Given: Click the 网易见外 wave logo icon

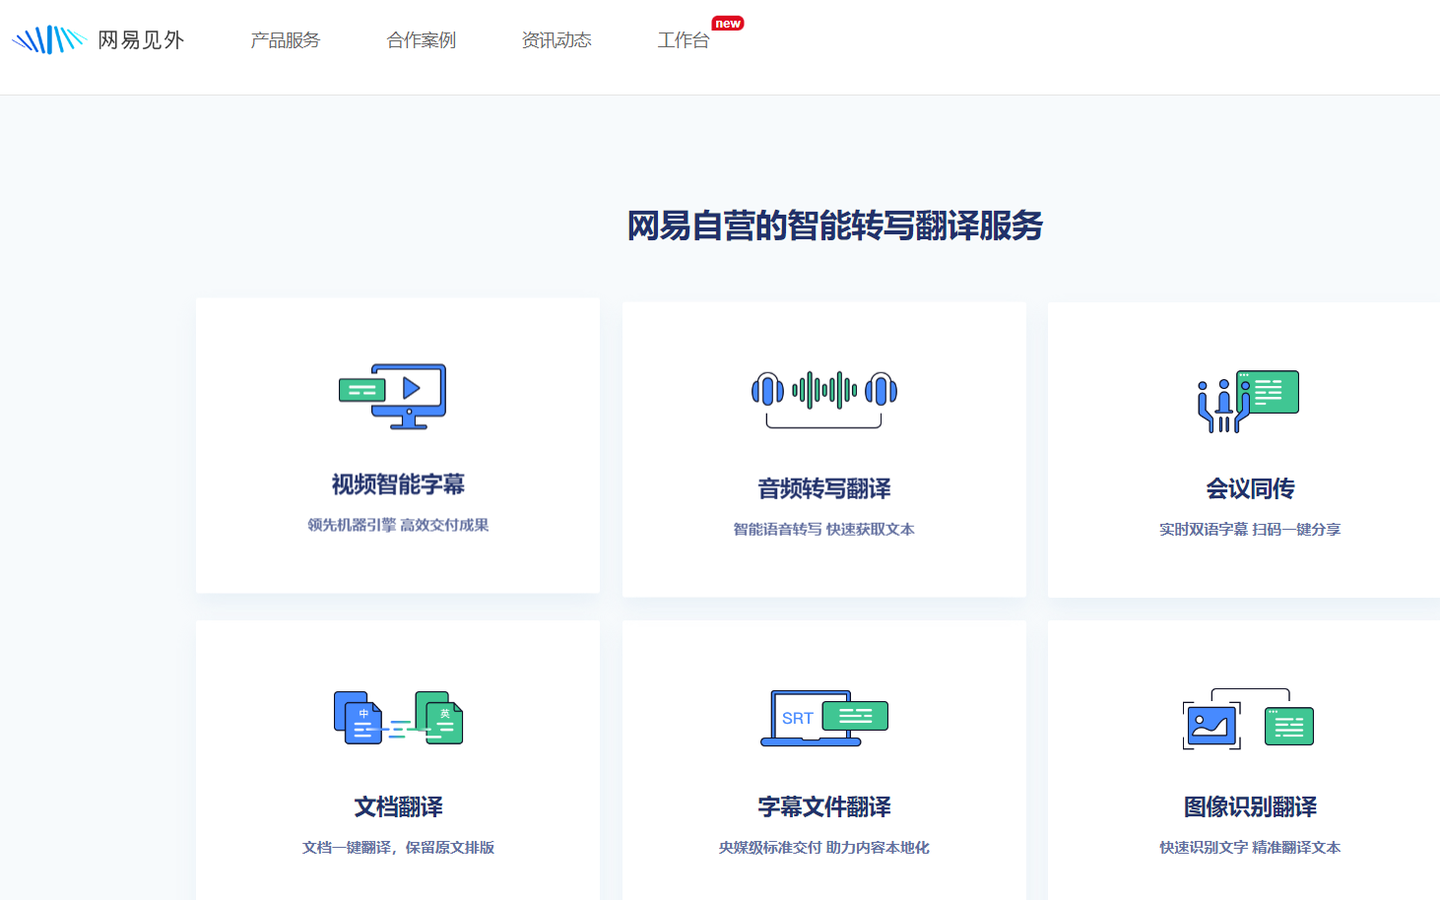Looking at the screenshot, I should (49, 40).
